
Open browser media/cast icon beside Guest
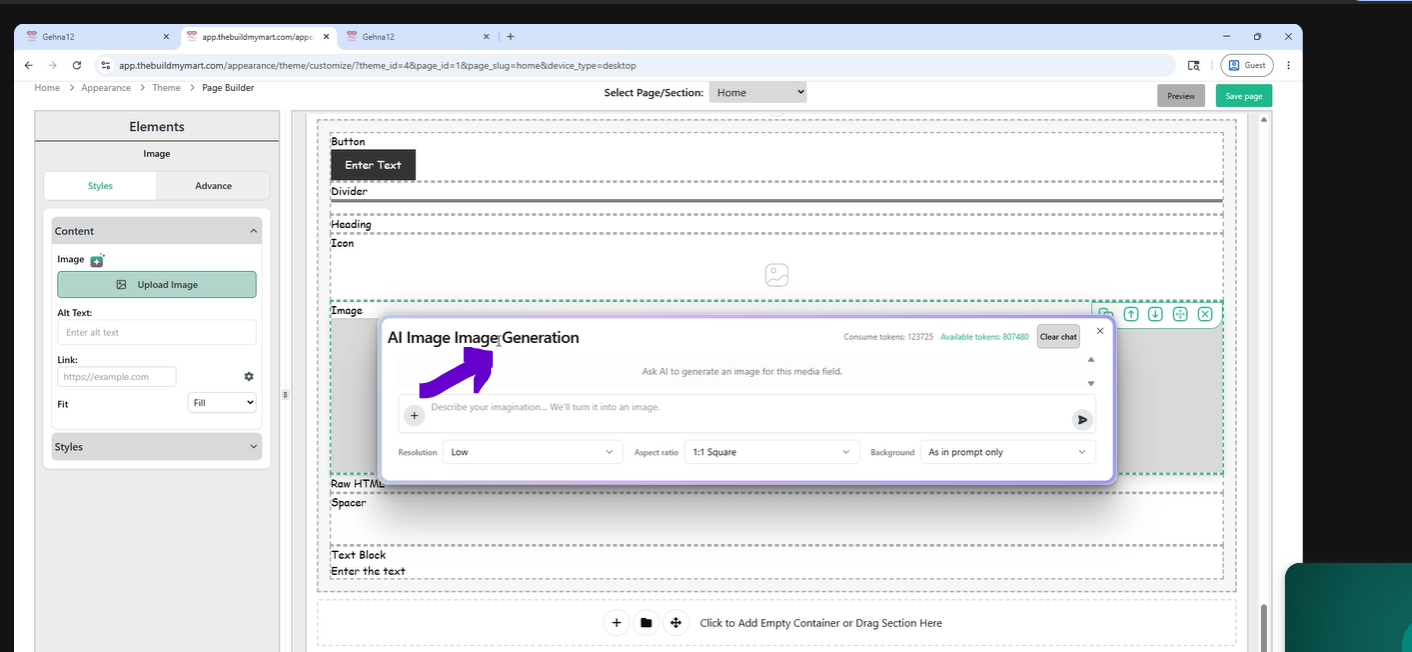pyautogui.click(x=1194, y=65)
